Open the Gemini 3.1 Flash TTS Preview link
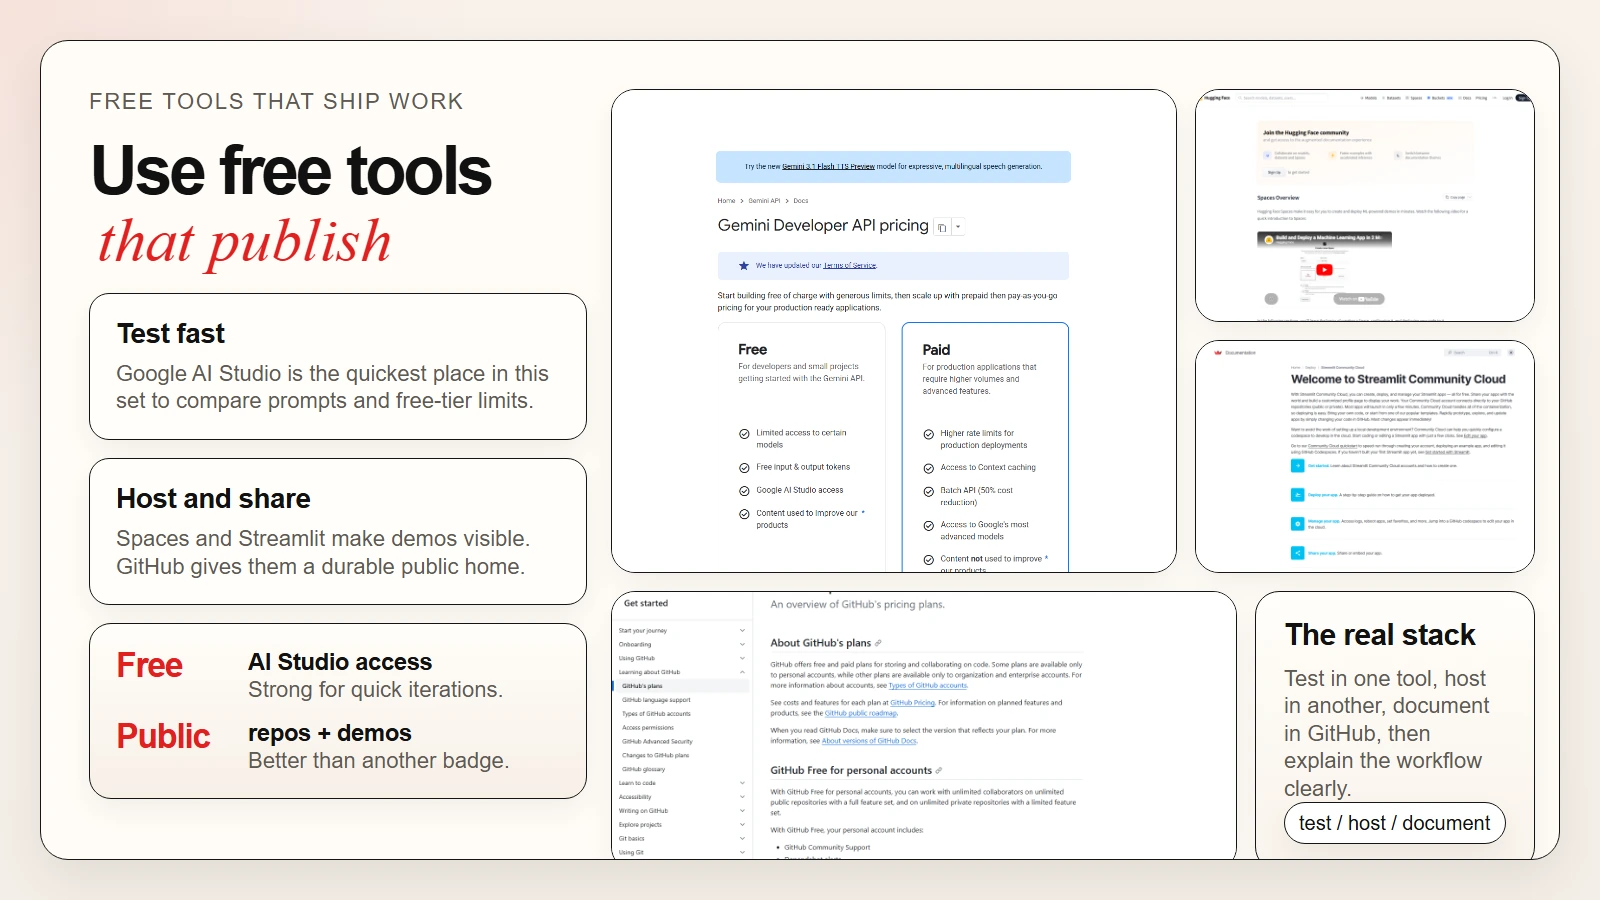Screen dimensions: 1600x900 (828, 167)
